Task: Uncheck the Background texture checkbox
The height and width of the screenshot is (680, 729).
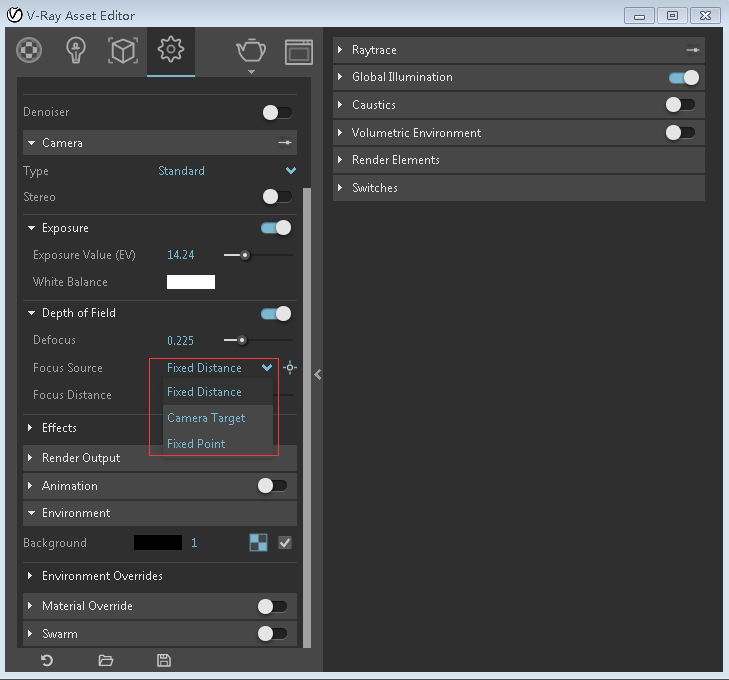Action: tap(285, 543)
